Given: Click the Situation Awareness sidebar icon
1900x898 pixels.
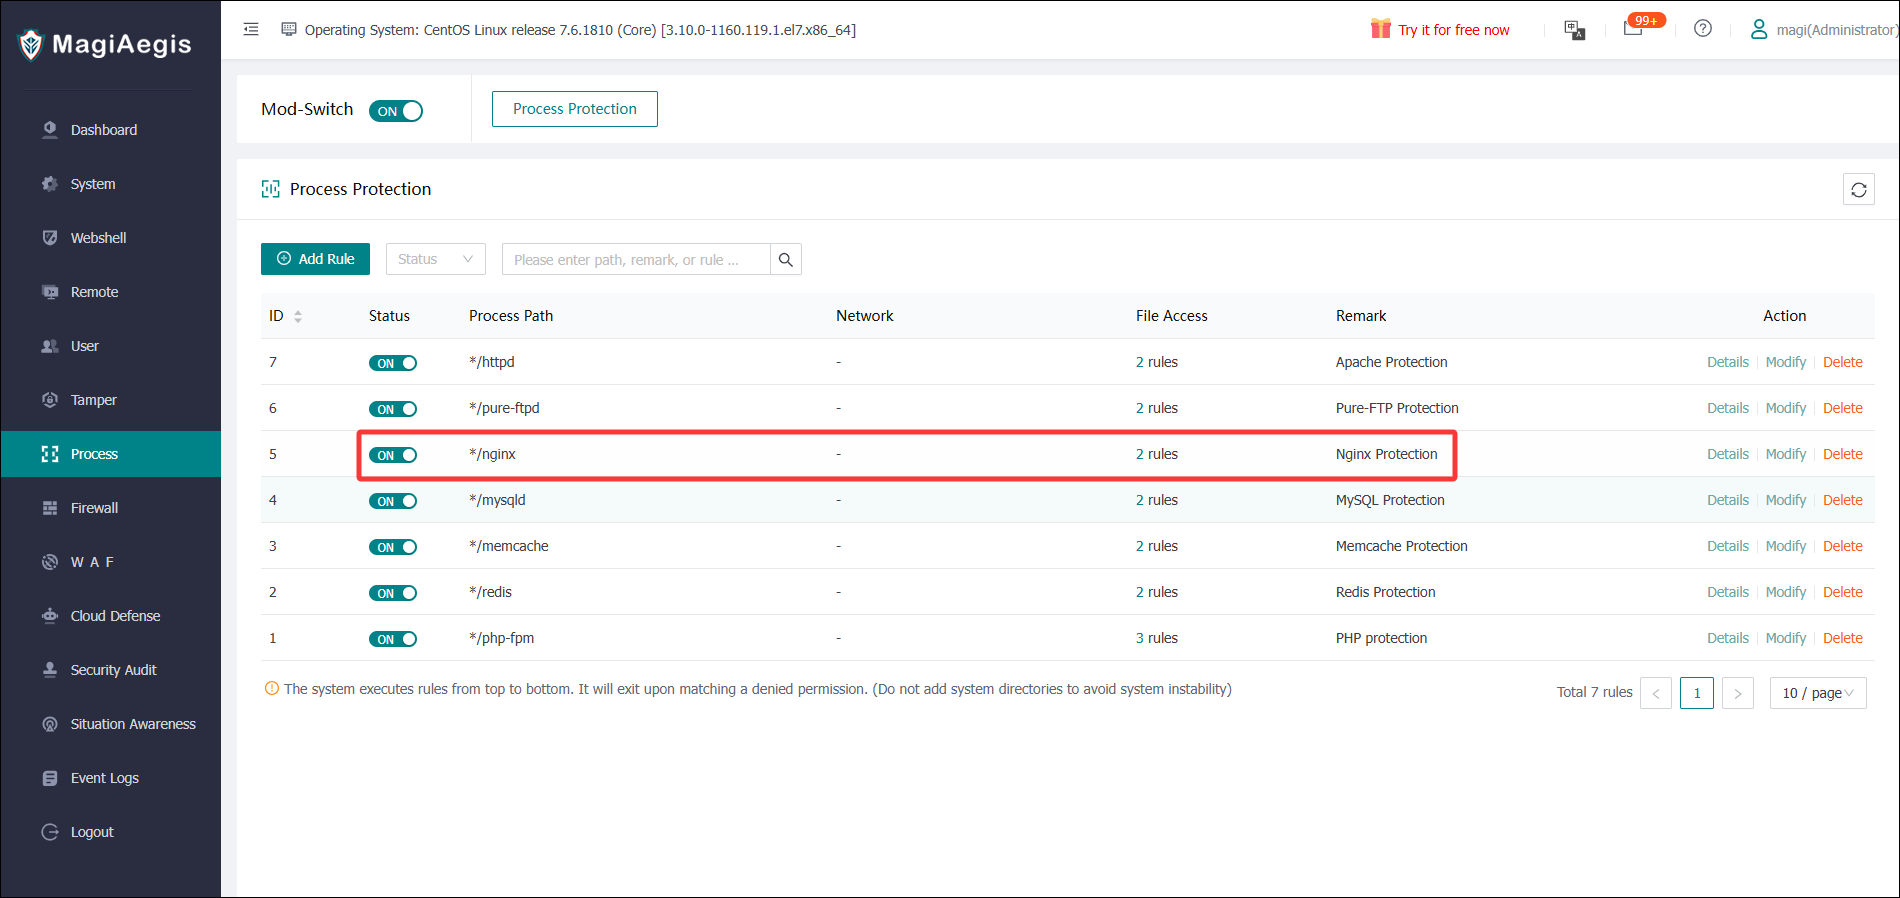Looking at the screenshot, I should coord(50,724).
